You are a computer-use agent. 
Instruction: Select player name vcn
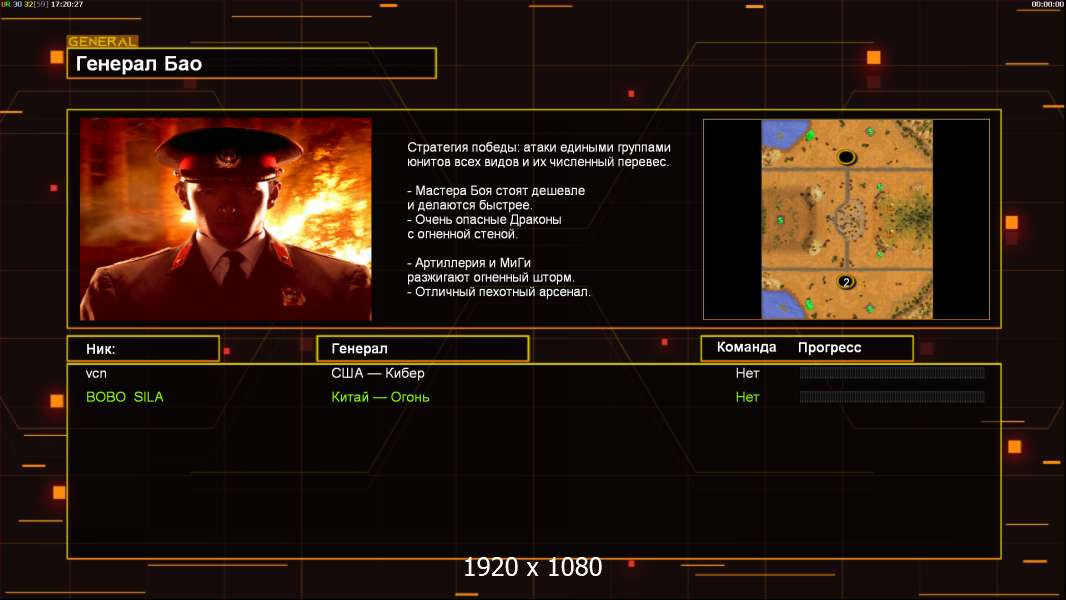96,373
